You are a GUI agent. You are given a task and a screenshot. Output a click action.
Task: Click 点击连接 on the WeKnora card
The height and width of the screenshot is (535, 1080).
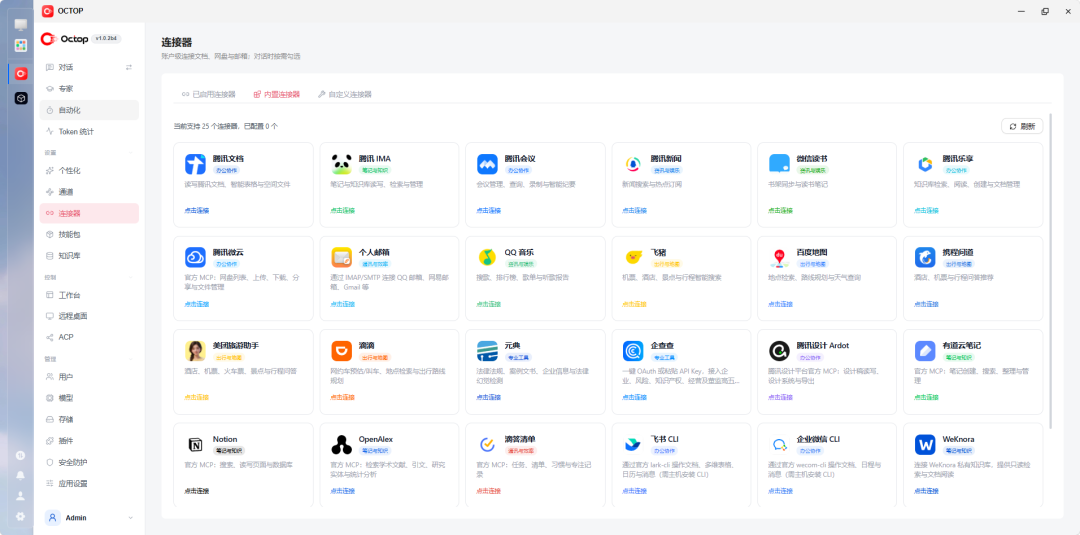tap(926, 491)
